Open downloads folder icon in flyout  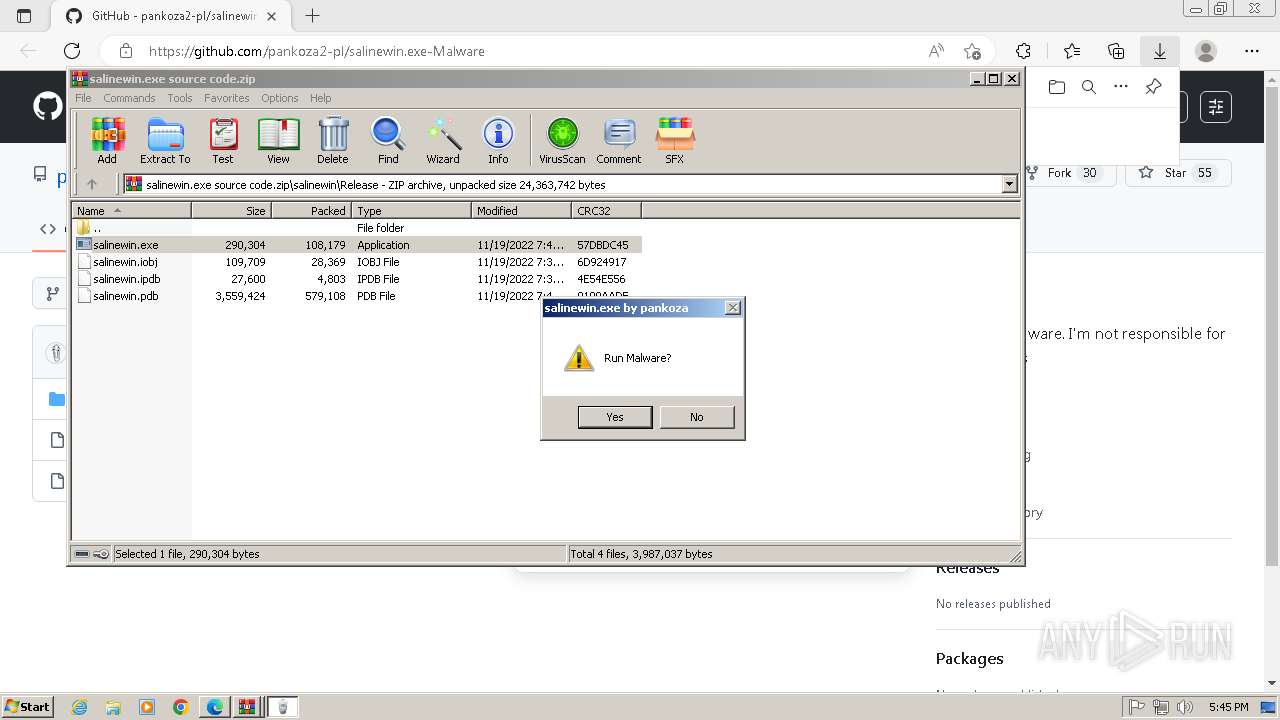pyautogui.click(x=1057, y=87)
